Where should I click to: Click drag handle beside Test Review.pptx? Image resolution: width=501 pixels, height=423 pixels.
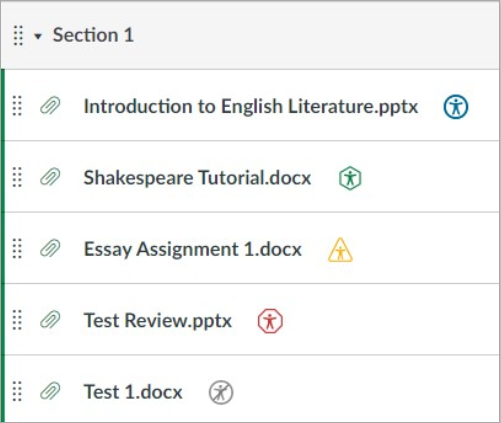[17, 320]
